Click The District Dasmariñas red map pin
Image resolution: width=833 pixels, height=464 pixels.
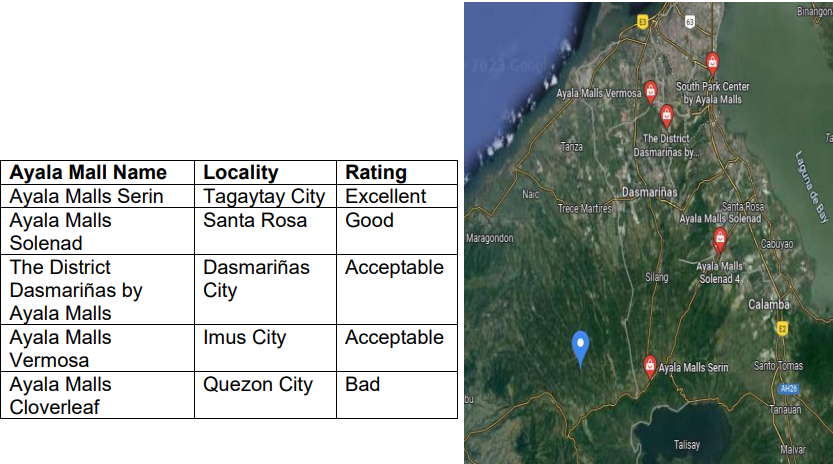point(666,116)
